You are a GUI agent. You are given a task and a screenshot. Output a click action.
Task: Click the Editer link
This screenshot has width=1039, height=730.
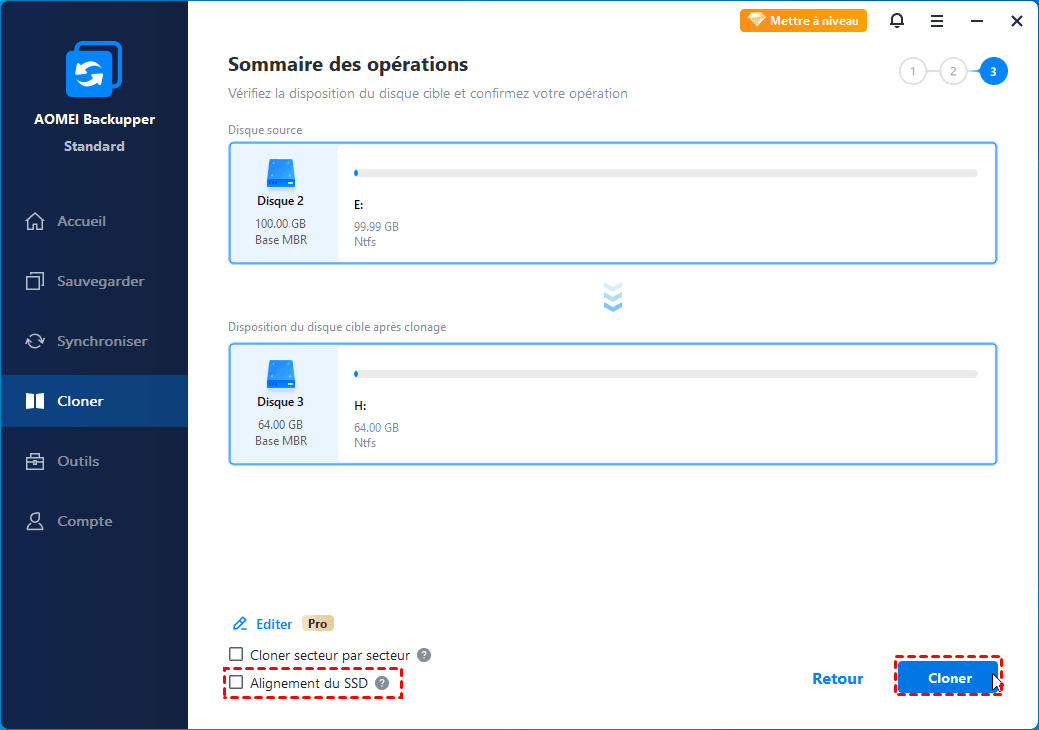pyautogui.click(x=274, y=624)
